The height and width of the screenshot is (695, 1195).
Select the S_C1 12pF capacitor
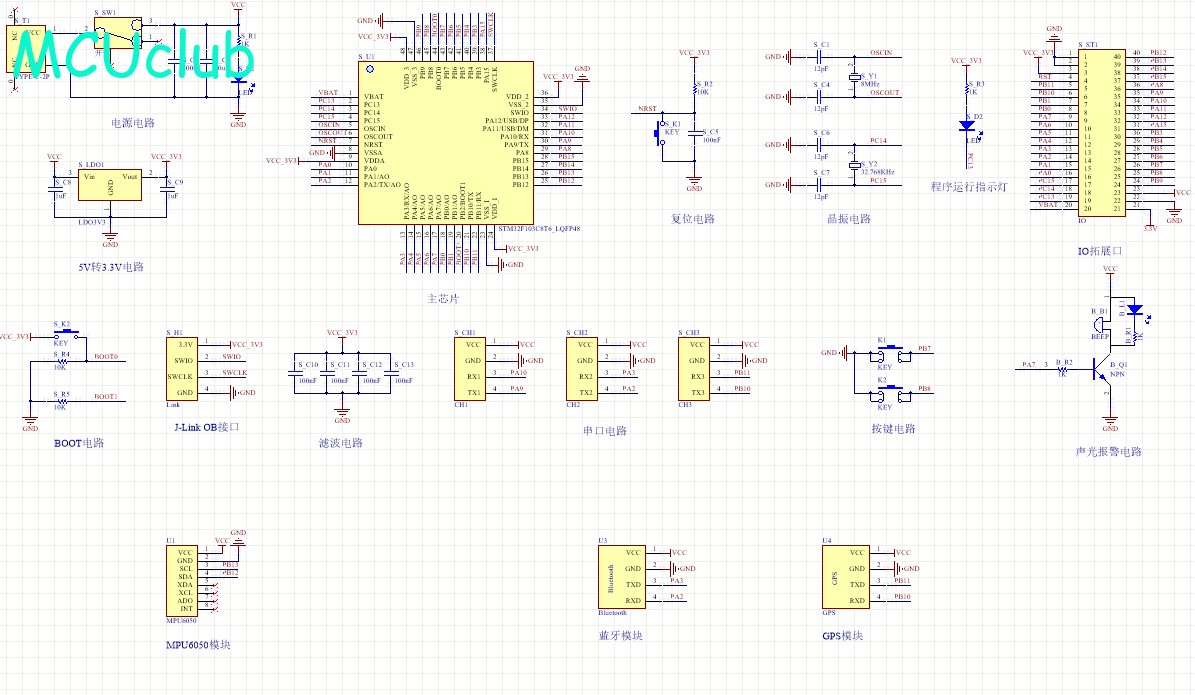tap(821, 56)
